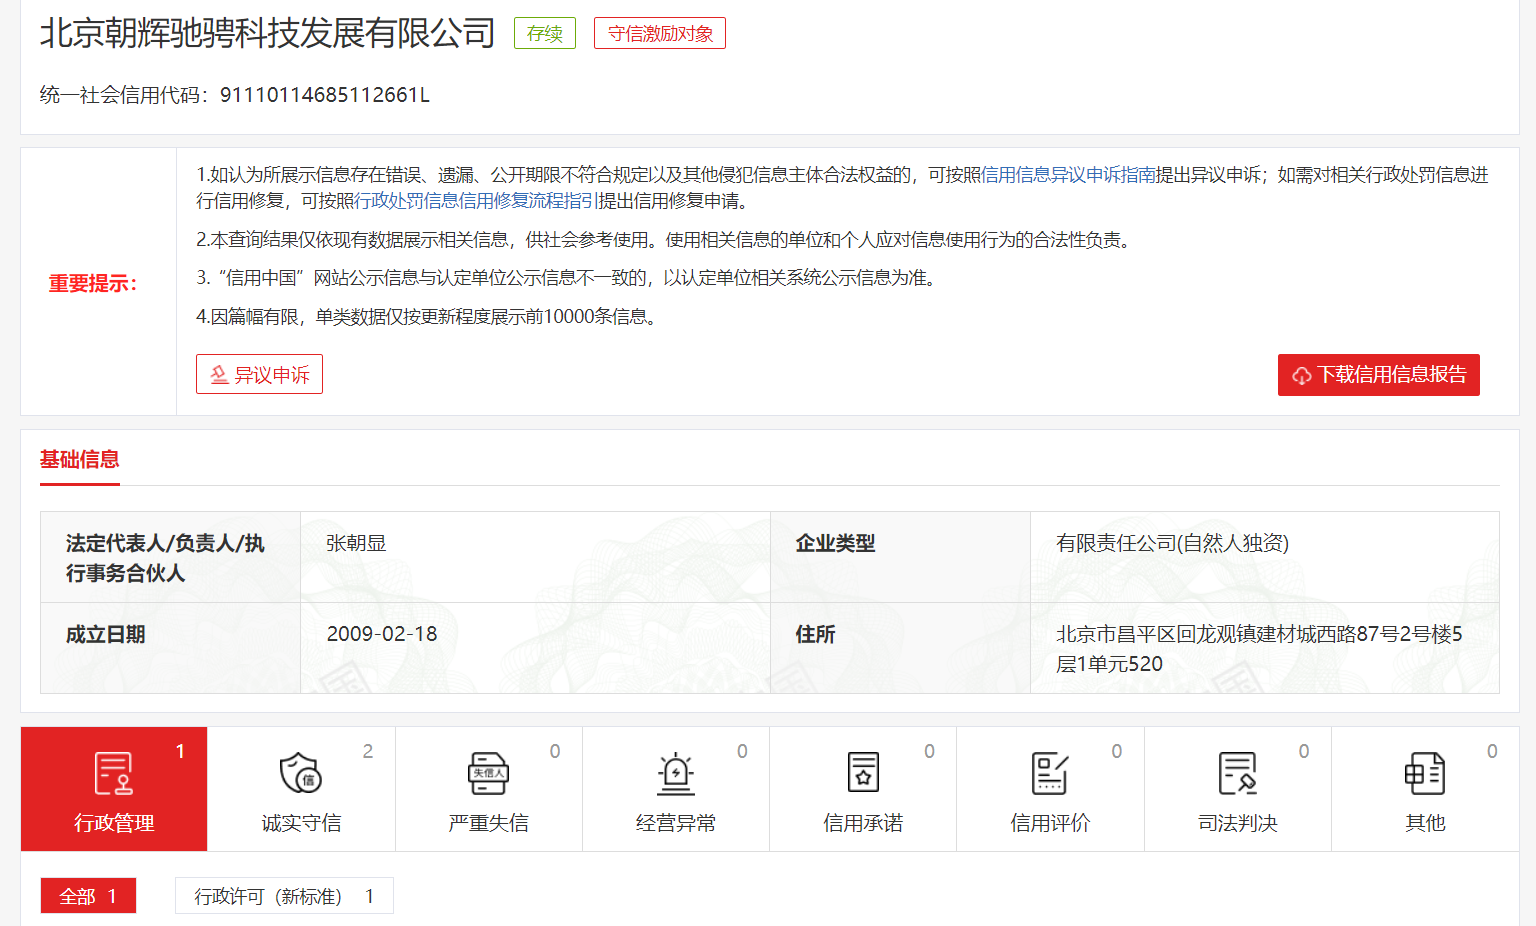Screen dimensions: 1536x926
Task: Click the cloud download icon
Action: click(1301, 376)
